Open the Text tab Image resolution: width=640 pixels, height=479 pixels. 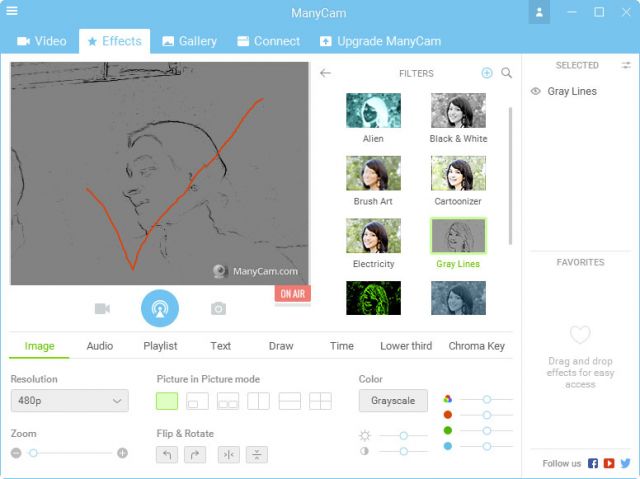click(x=221, y=346)
